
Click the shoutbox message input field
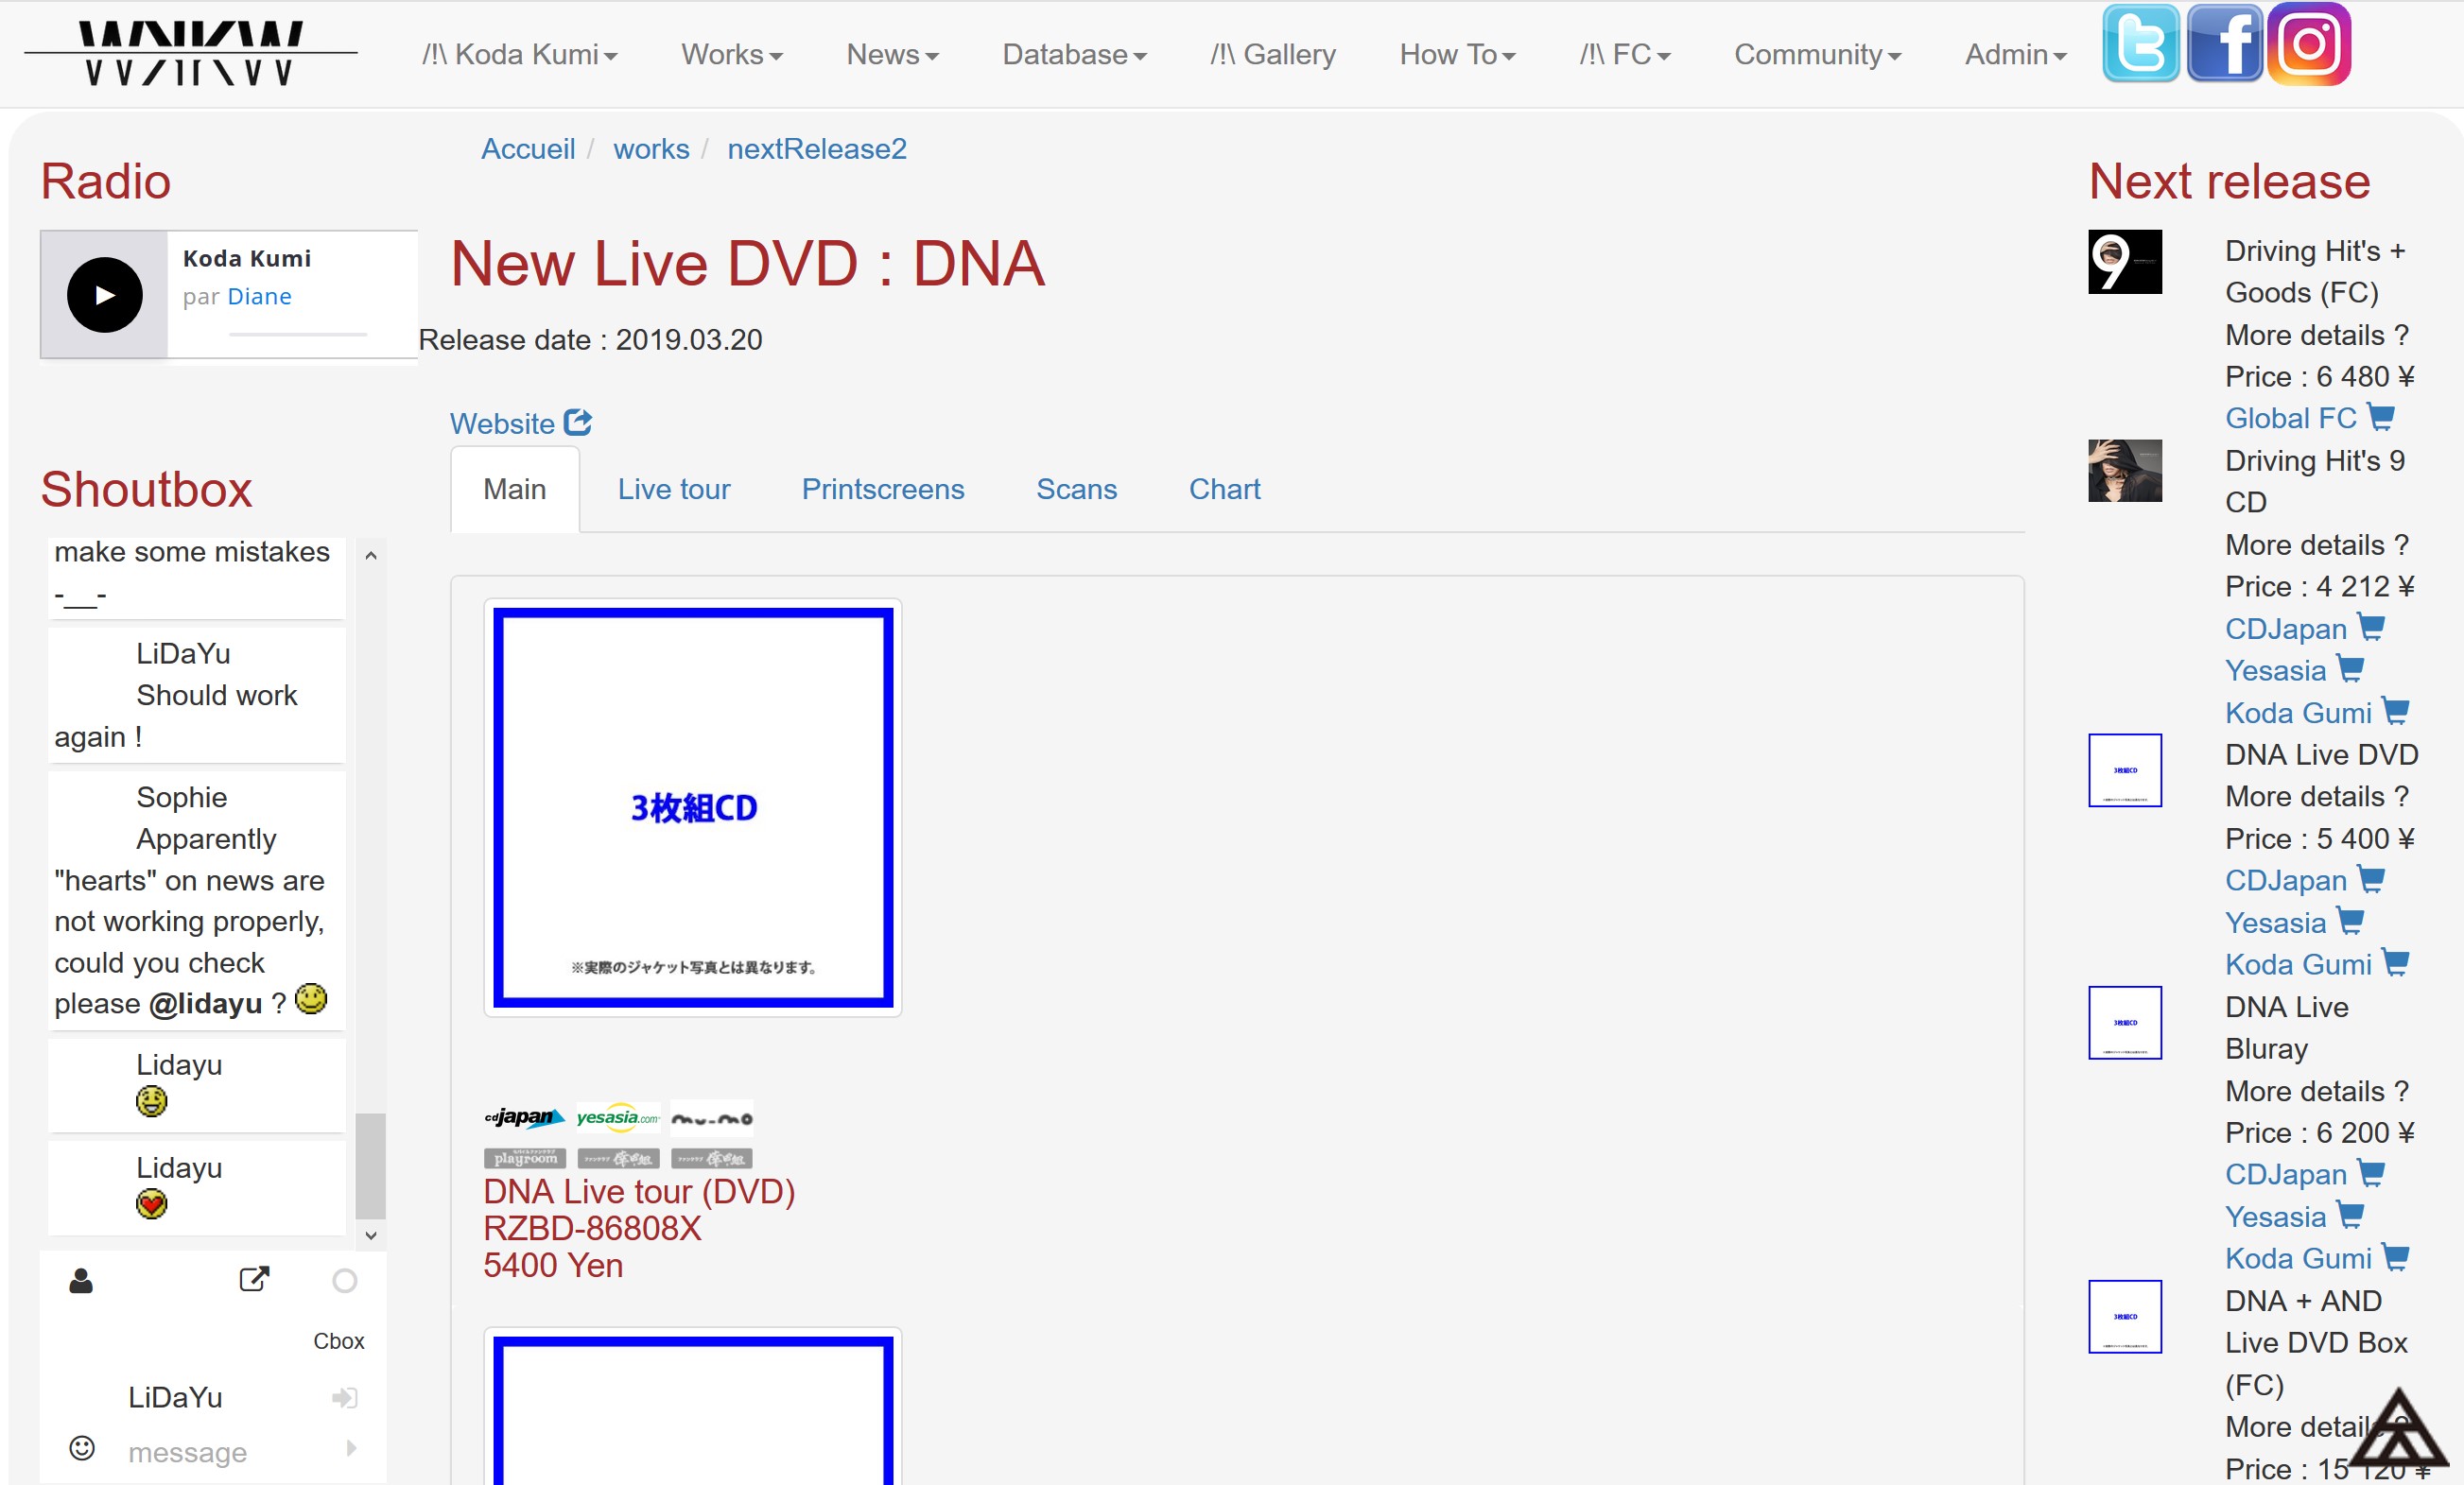click(230, 1452)
